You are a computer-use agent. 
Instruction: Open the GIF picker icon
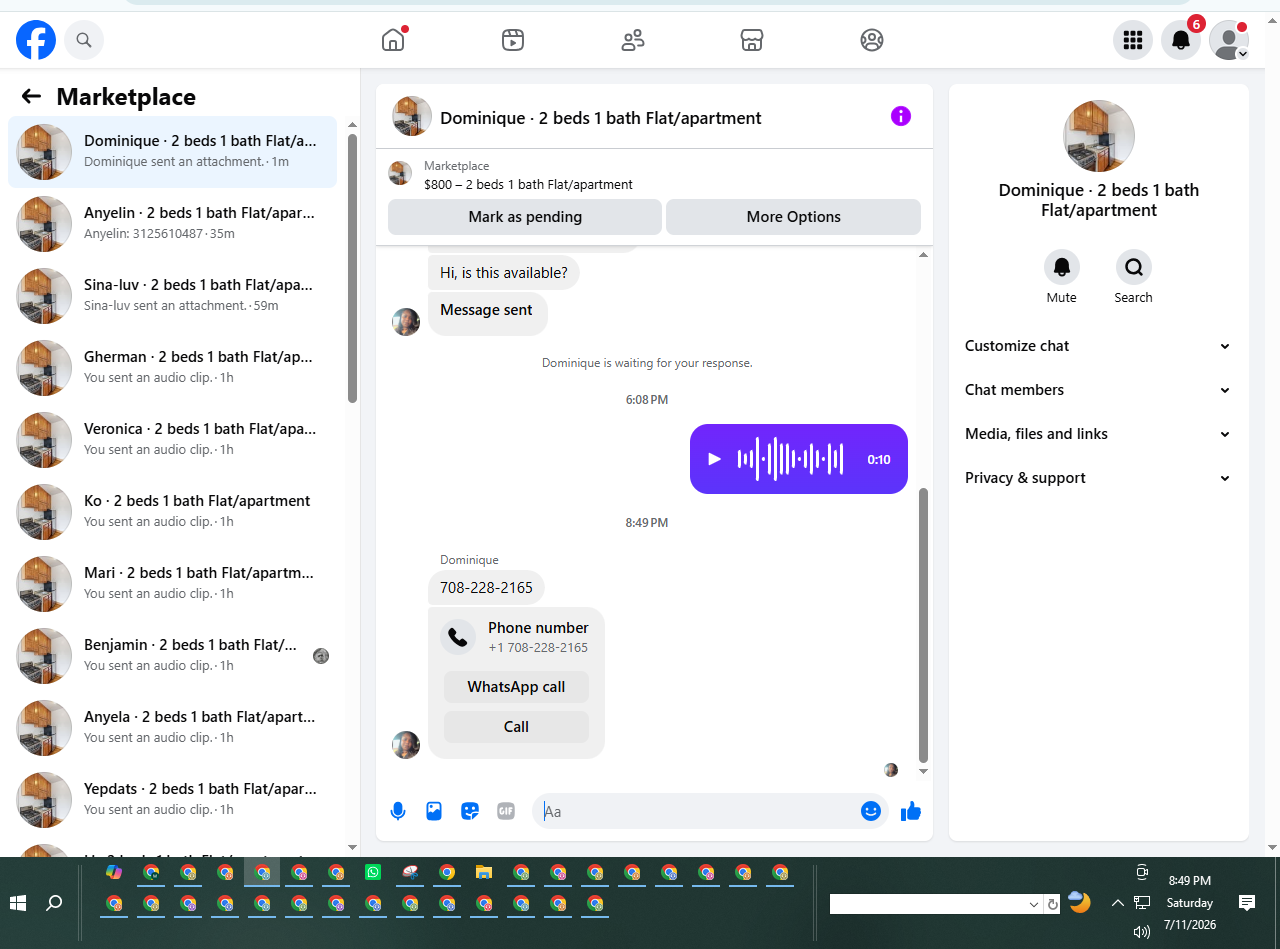[506, 811]
